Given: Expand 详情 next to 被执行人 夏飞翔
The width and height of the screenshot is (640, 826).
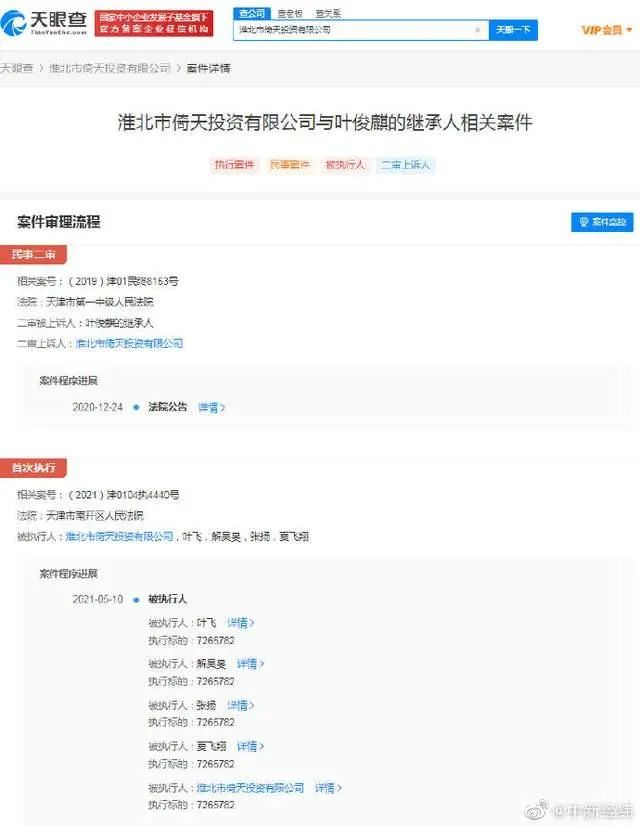Looking at the screenshot, I should pyautogui.click(x=250, y=746).
